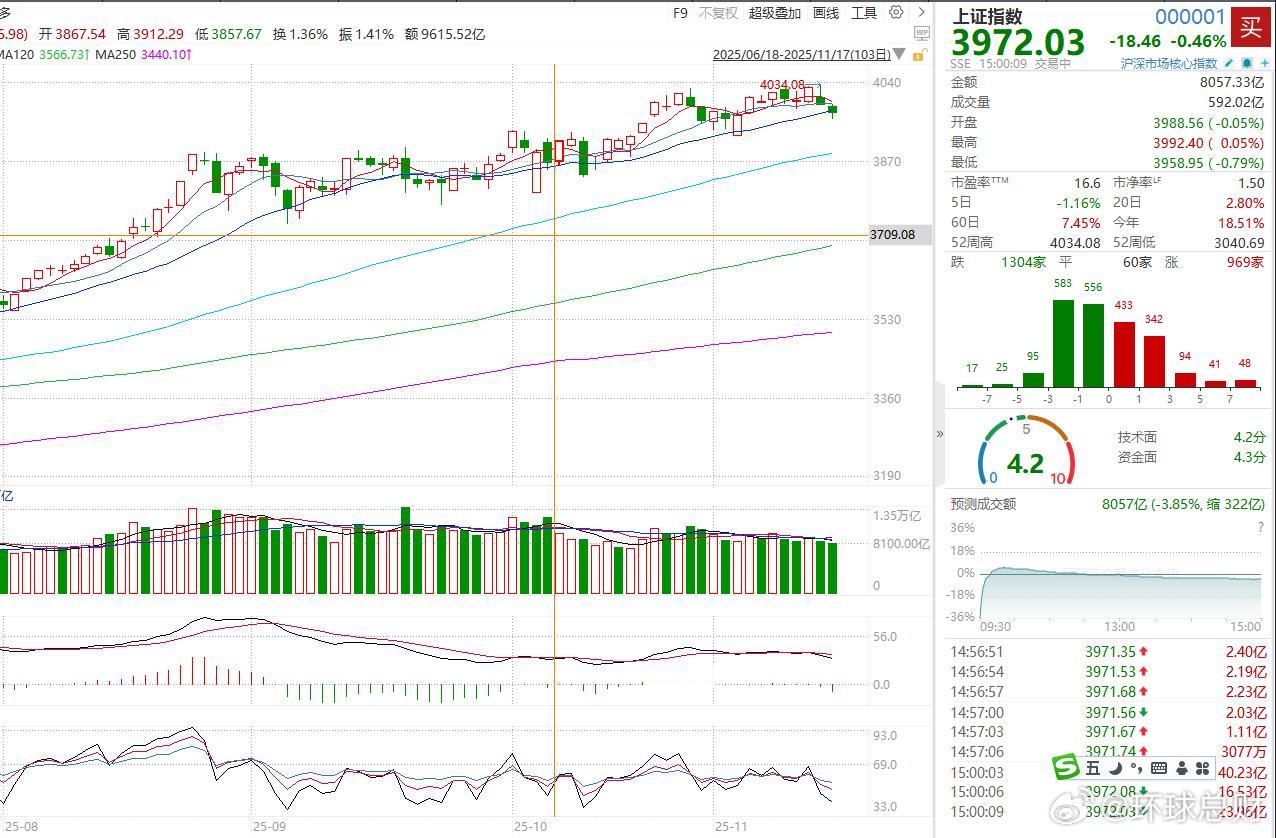Click the pencil edit icon beside 沪深市场核心指数
This screenshot has width=1276, height=838.
[1229, 63]
